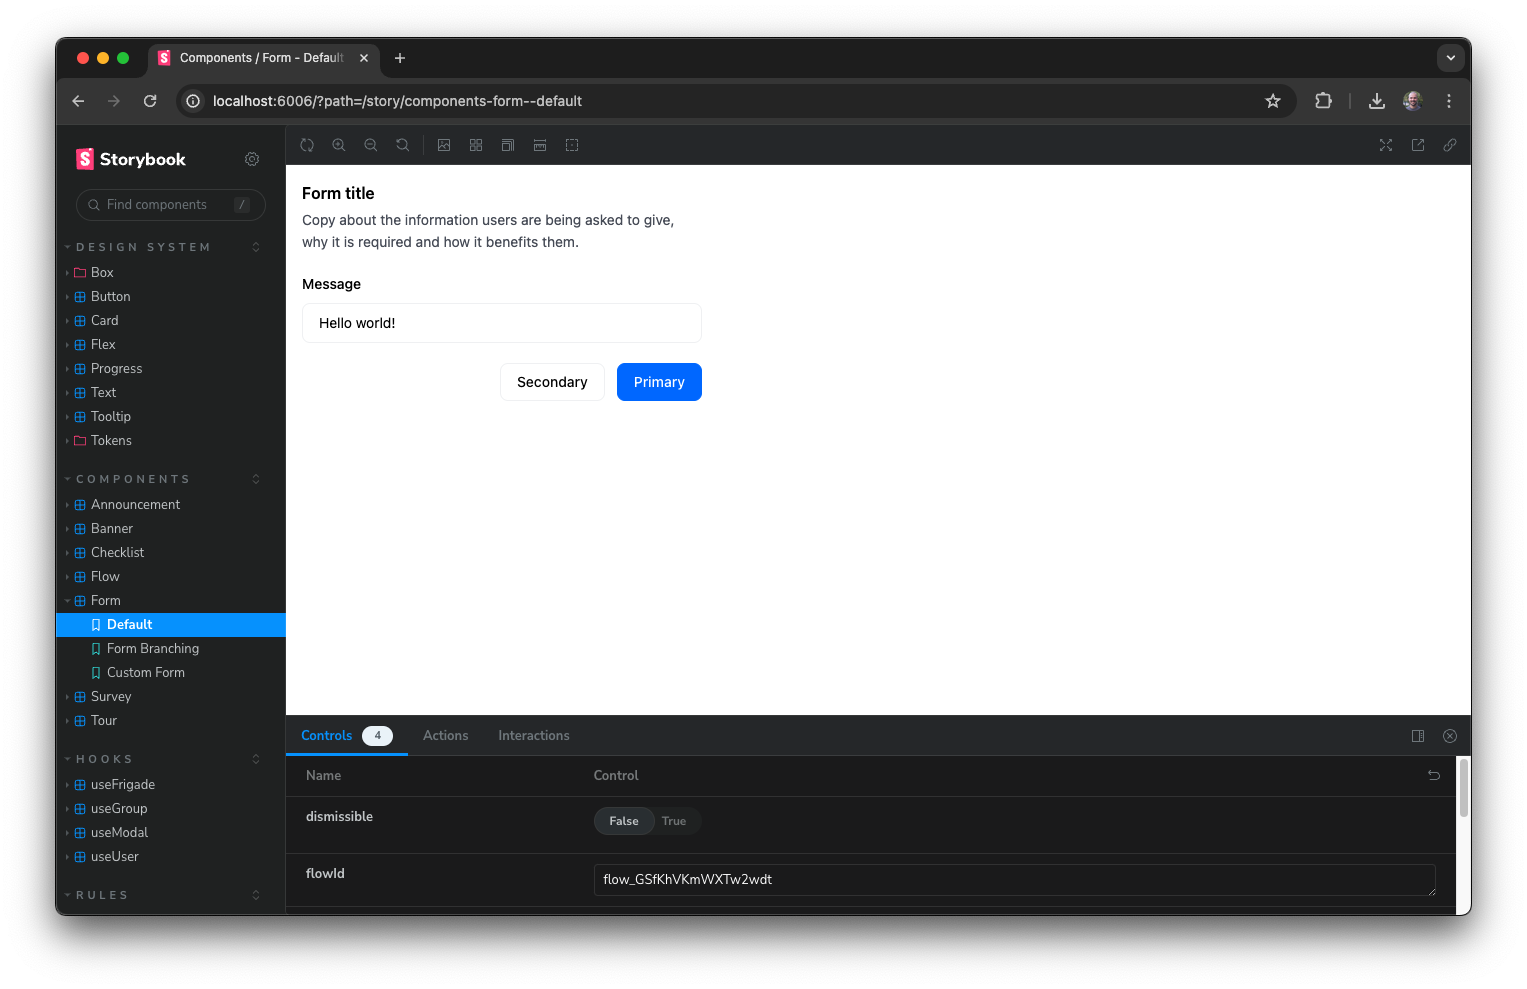Click the Primary button in the form
1527x989 pixels.
point(659,382)
